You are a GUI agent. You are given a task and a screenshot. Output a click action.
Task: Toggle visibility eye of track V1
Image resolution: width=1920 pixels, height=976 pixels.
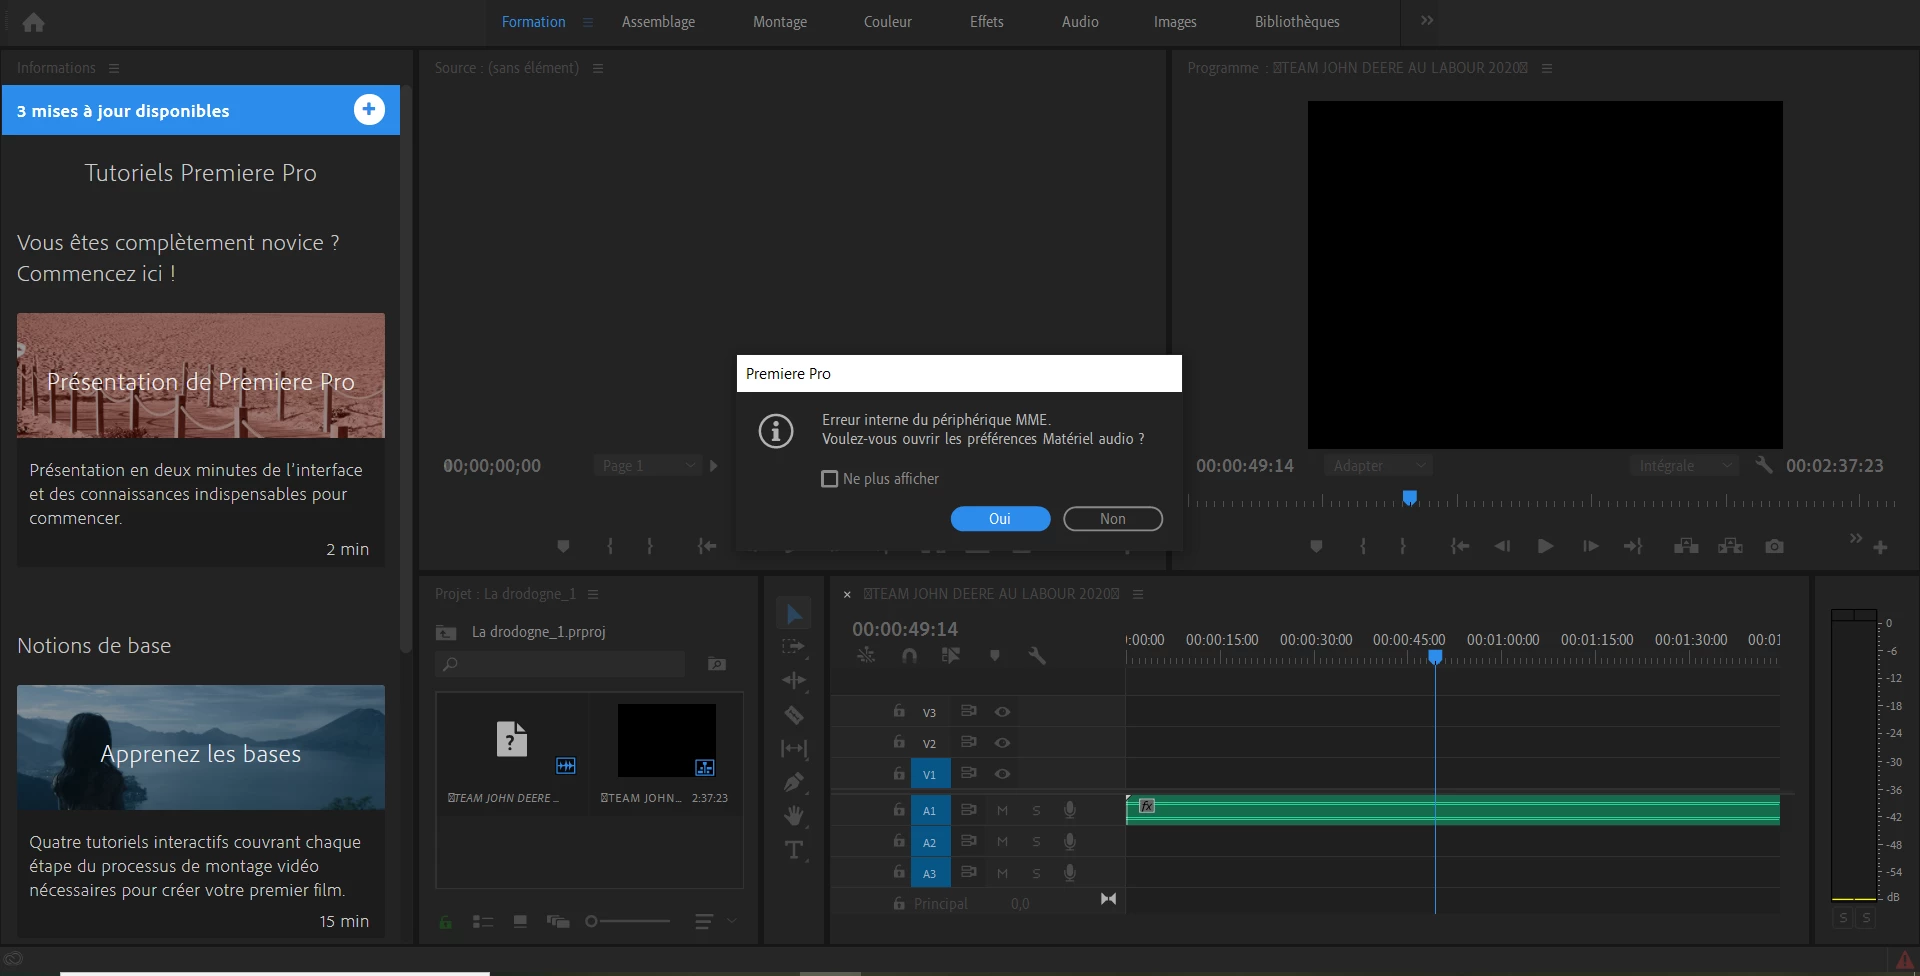click(x=1002, y=774)
